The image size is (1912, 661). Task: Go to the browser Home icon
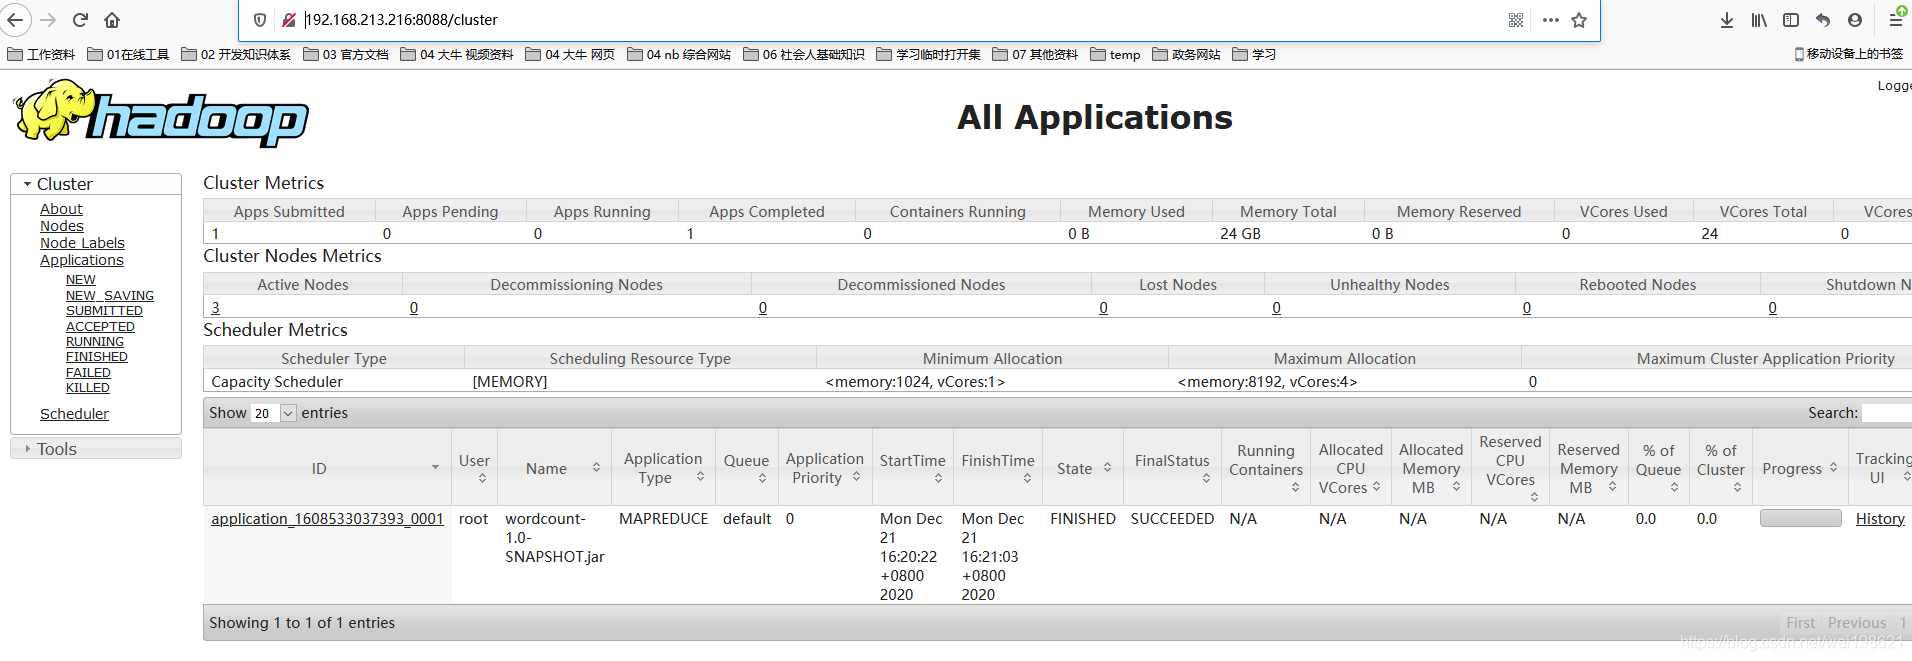(x=112, y=20)
